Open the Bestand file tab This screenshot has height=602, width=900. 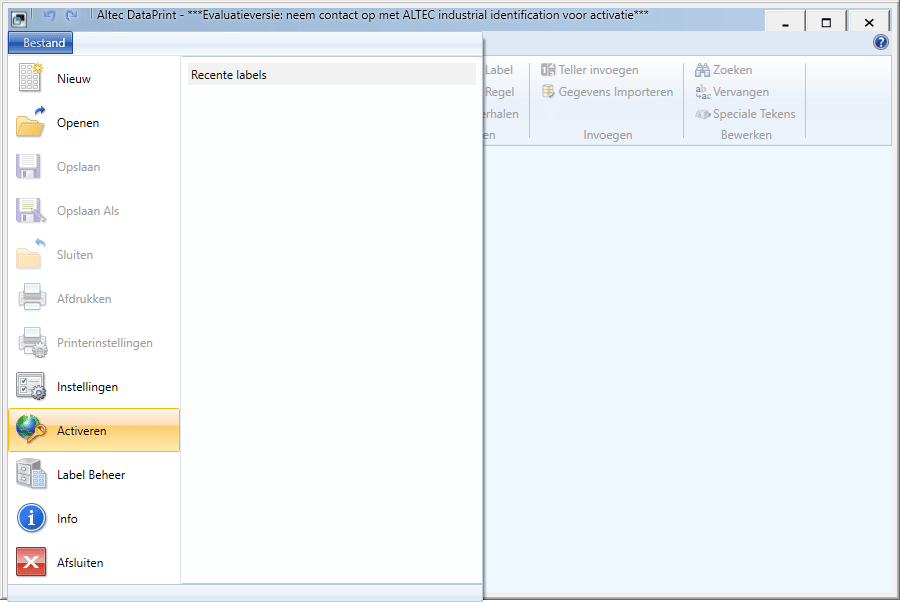click(41, 43)
